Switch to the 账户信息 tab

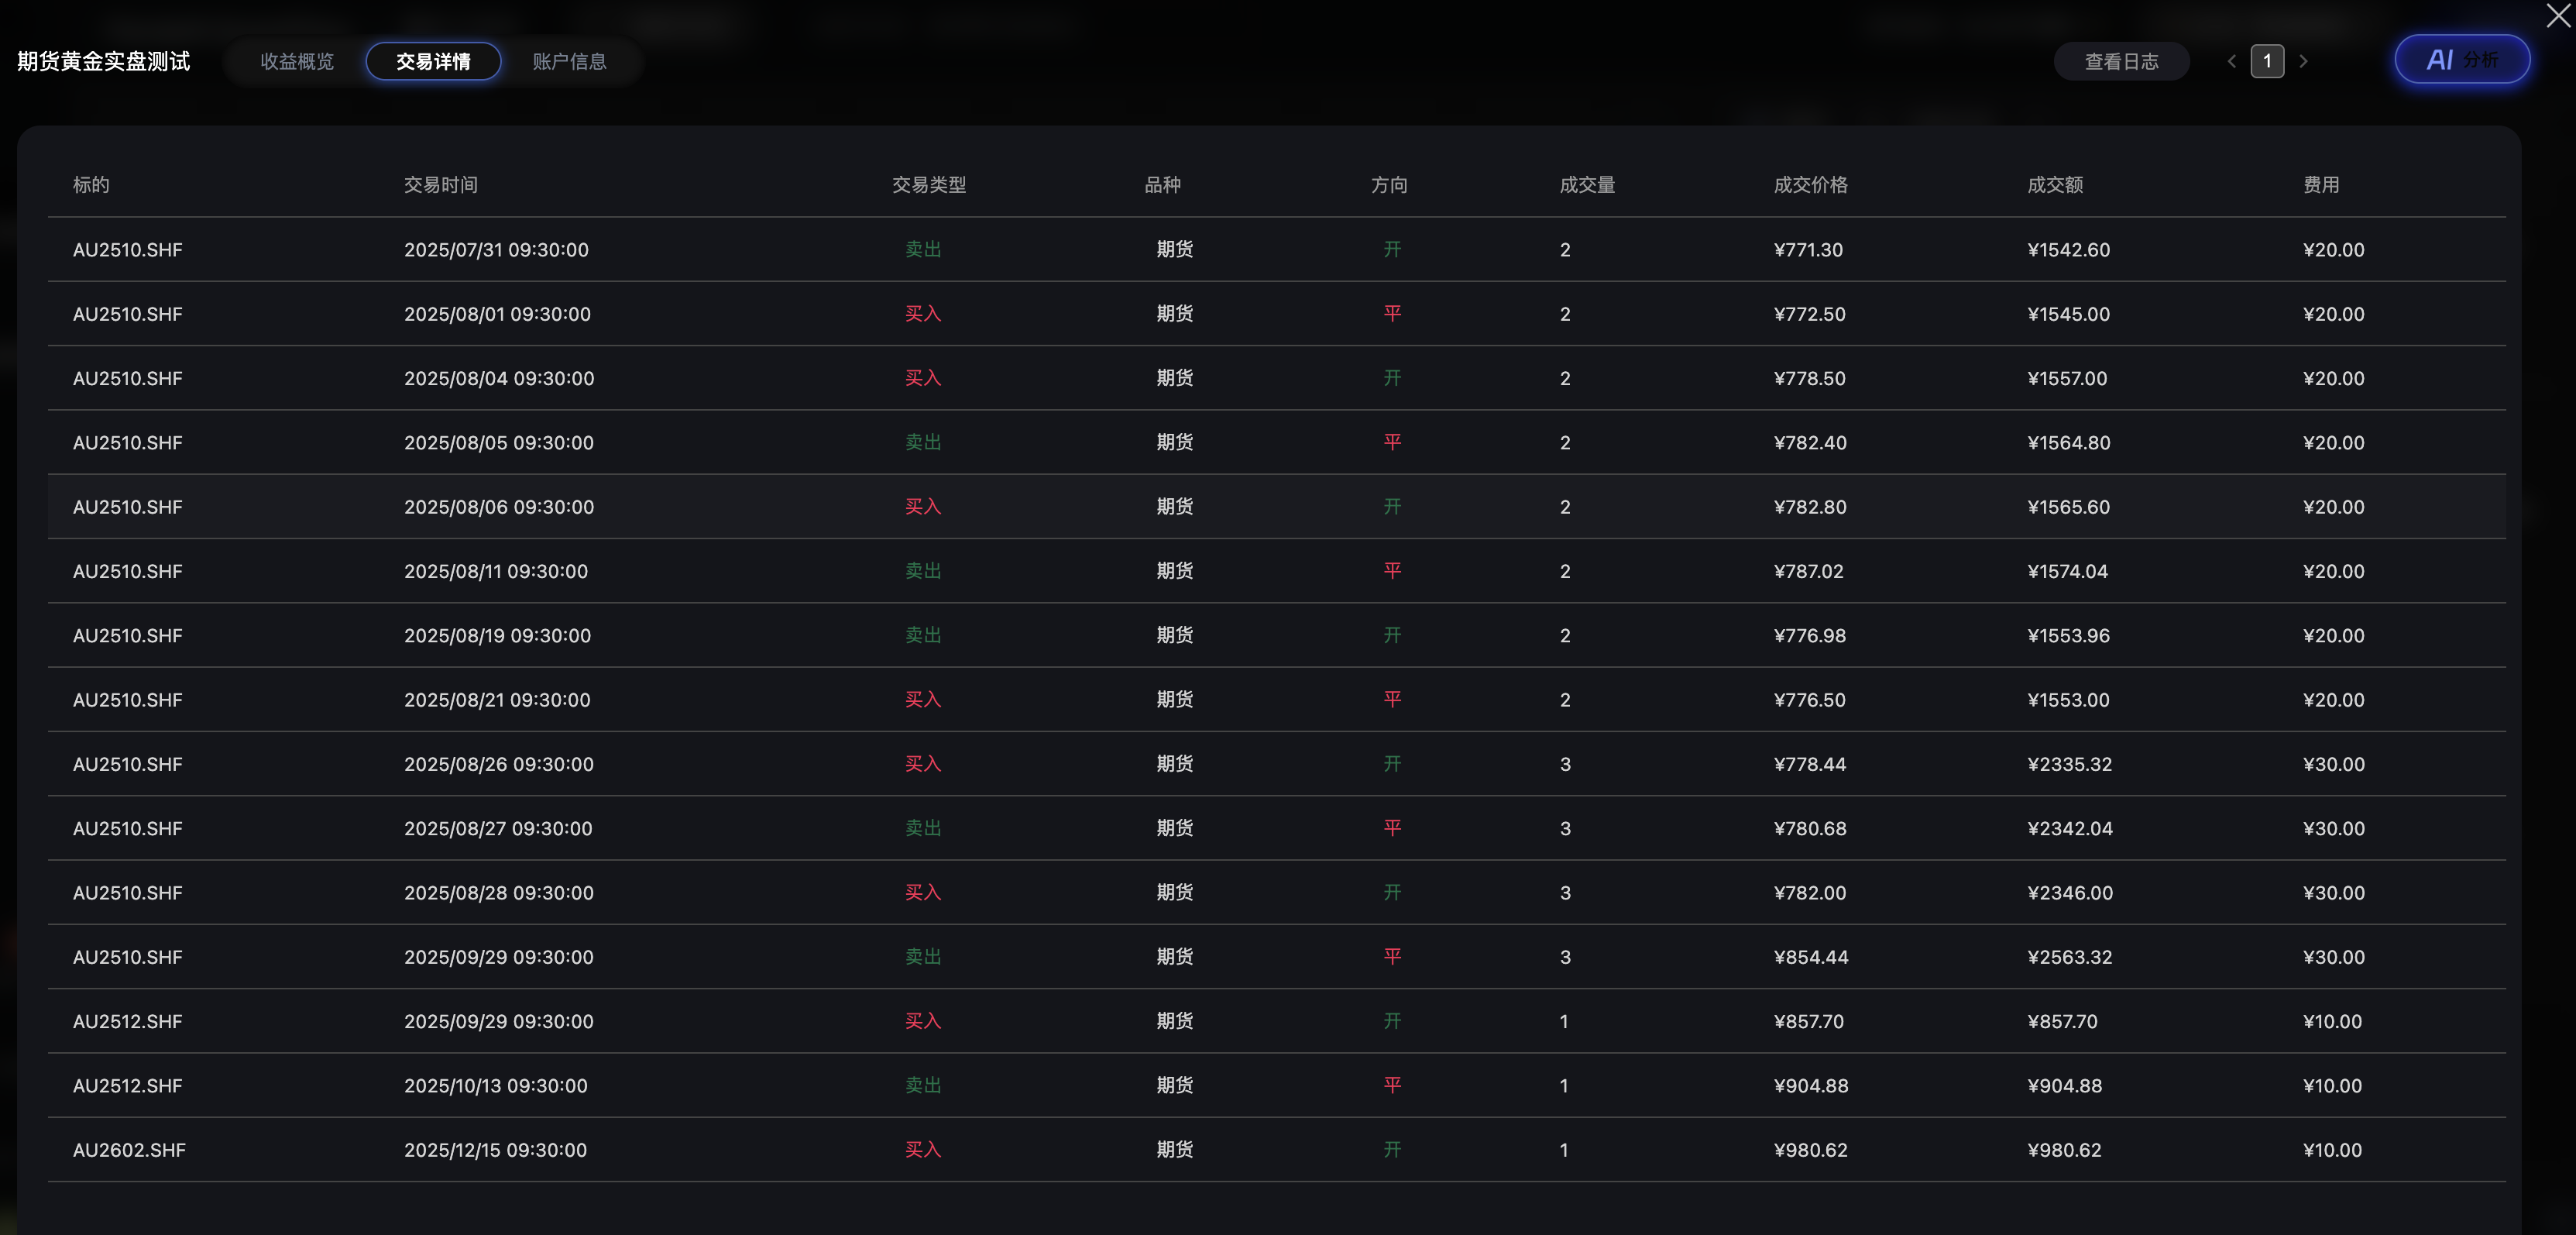point(569,61)
